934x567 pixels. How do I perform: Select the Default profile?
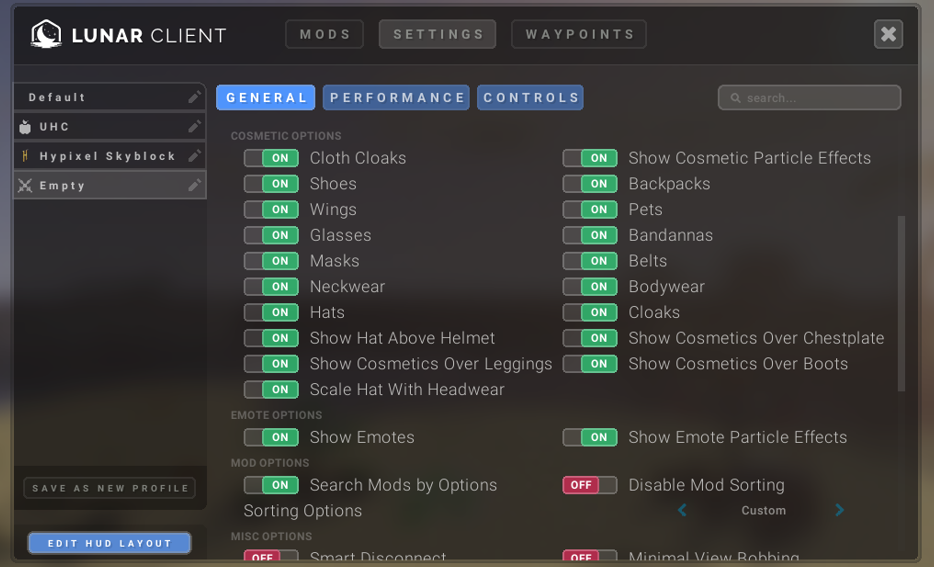[x=110, y=97]
